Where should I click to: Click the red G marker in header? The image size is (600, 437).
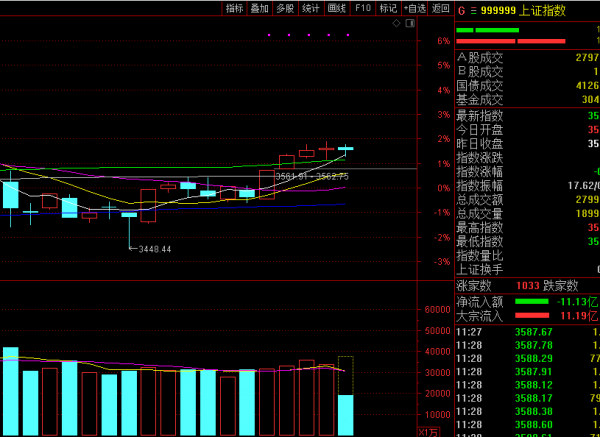point(461,10)
